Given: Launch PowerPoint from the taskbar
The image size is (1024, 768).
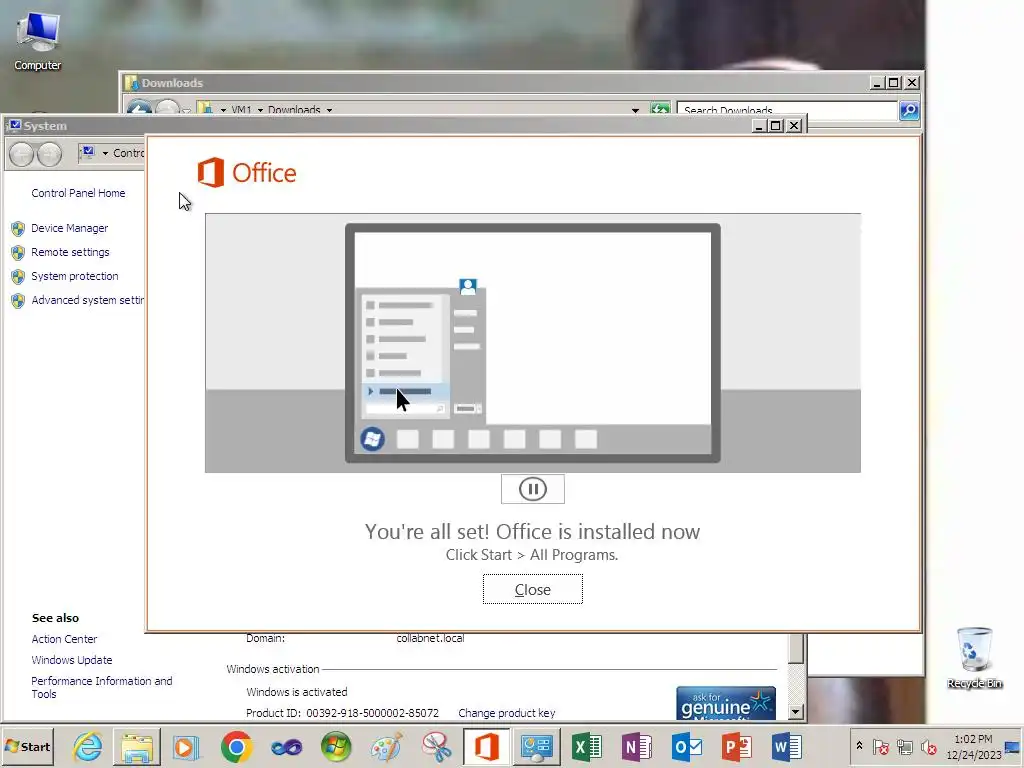Looking at the screenshot, I should point(736,746).
